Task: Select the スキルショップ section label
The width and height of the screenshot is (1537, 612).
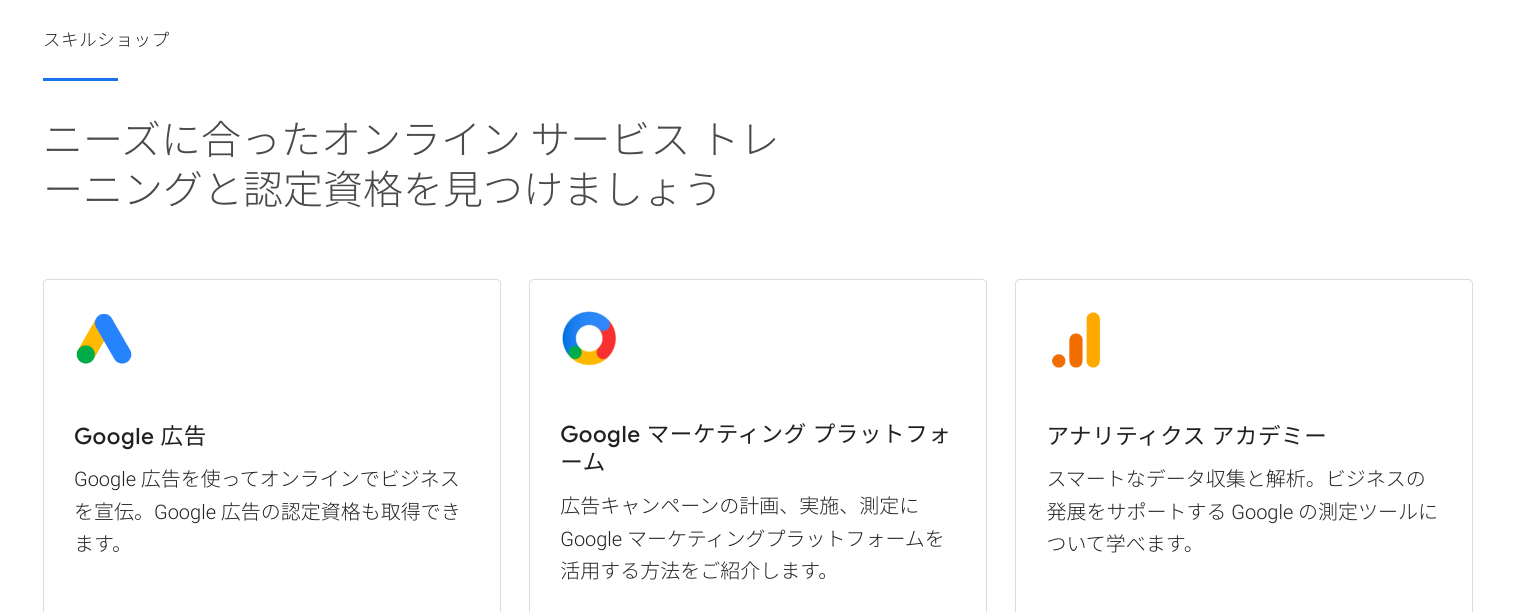Action: [x=106, y=40]
